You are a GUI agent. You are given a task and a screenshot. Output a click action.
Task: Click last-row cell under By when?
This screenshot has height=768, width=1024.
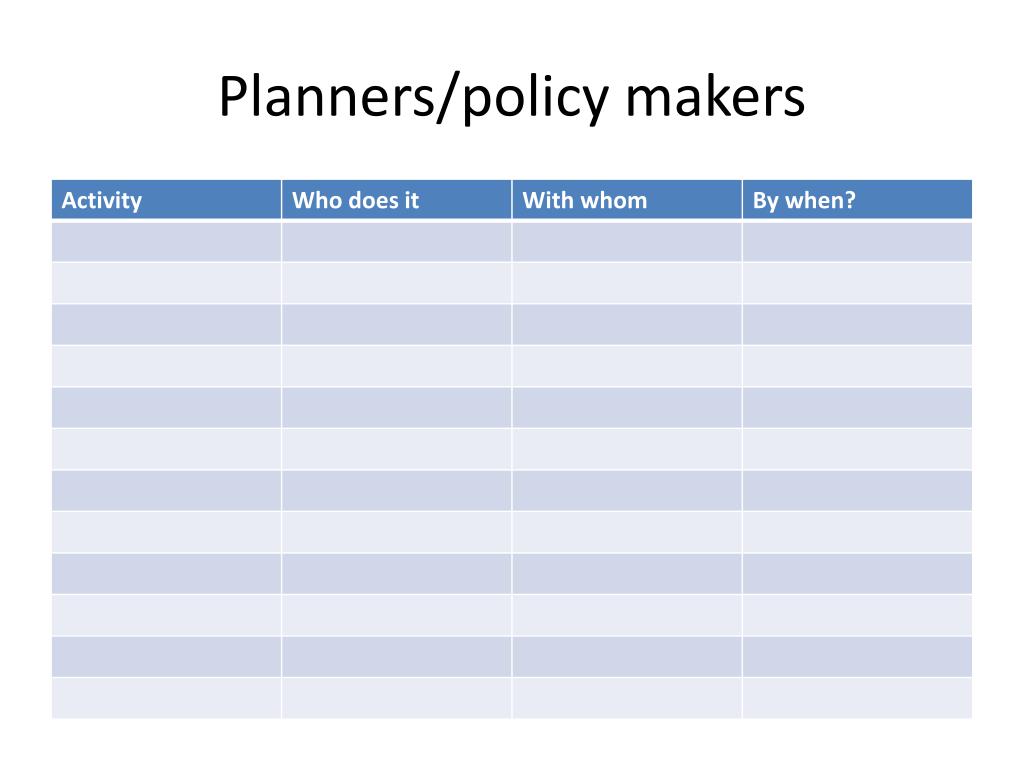(x=857, y=698)
